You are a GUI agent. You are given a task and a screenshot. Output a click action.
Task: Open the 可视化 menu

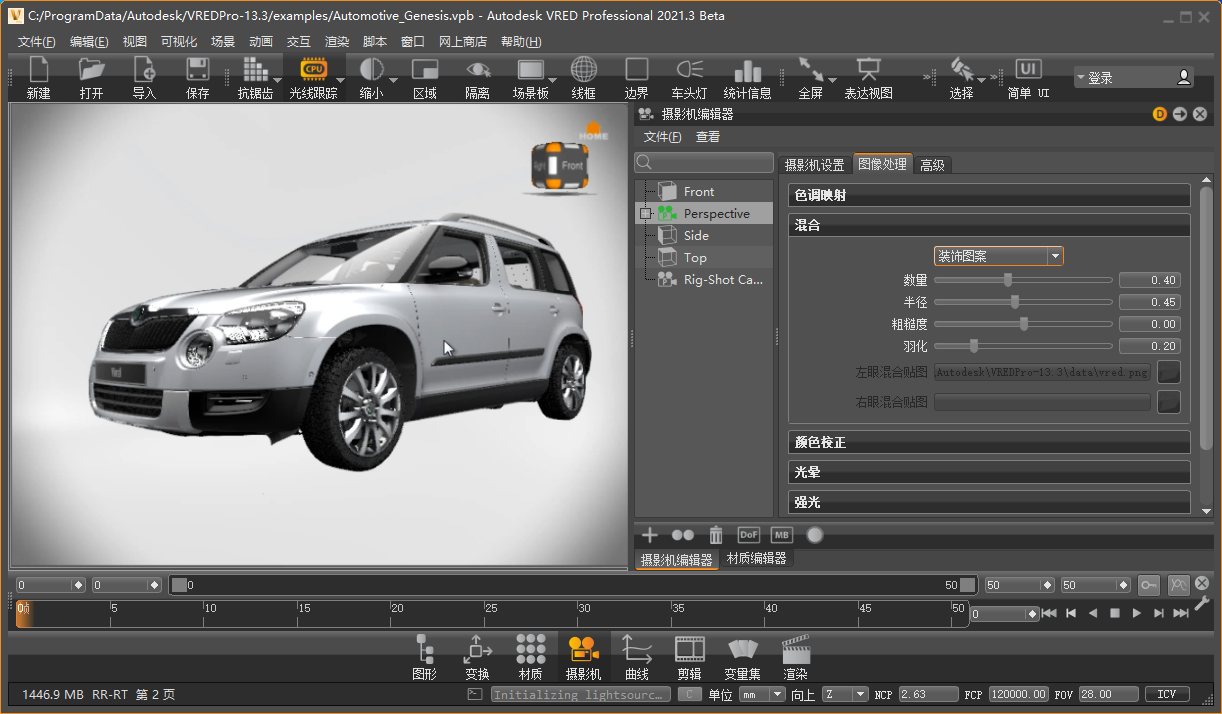(x=179, y=41)
